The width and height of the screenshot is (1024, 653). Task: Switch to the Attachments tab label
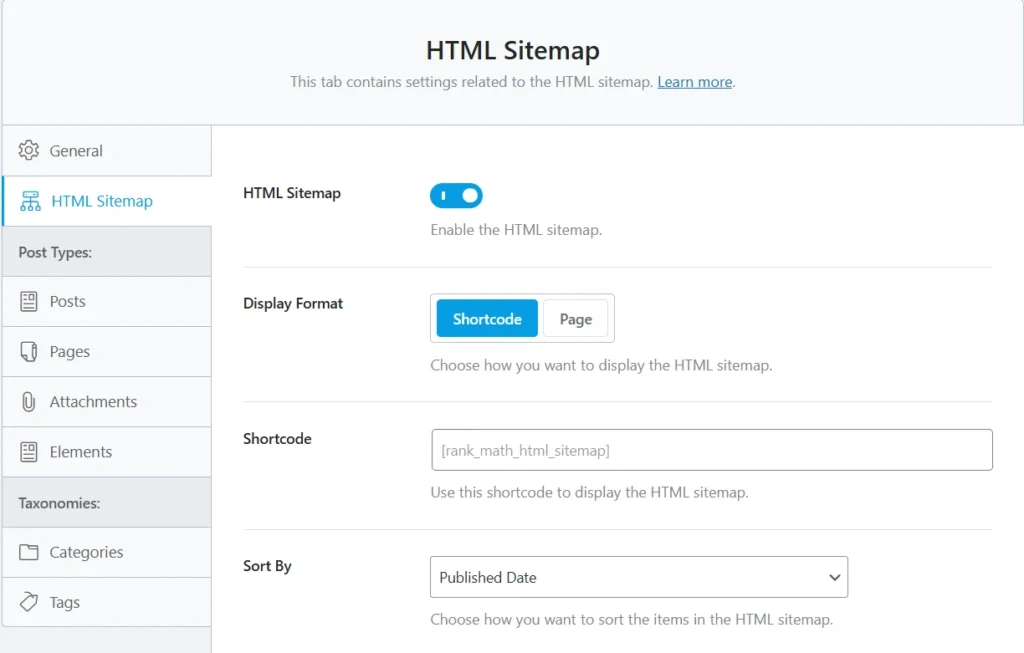(x=93, y=402)
